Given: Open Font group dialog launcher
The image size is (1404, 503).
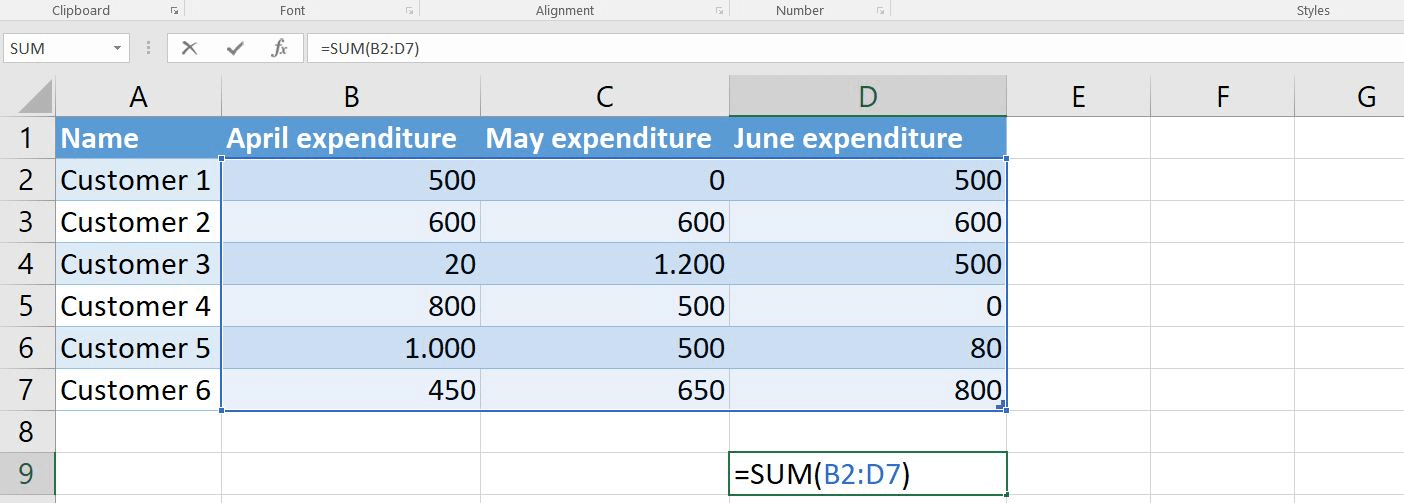Looking at the screenshot, I should [409, 11].
